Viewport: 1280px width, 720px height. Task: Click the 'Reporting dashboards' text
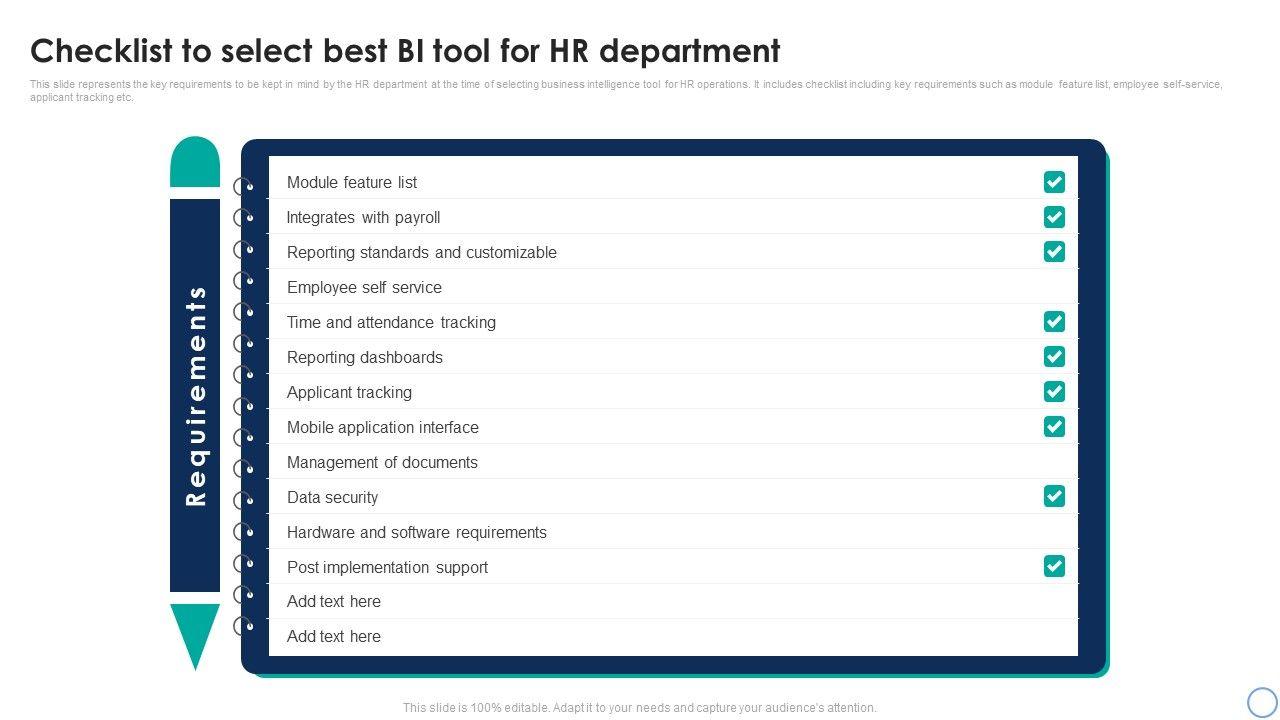click(365, 357)
